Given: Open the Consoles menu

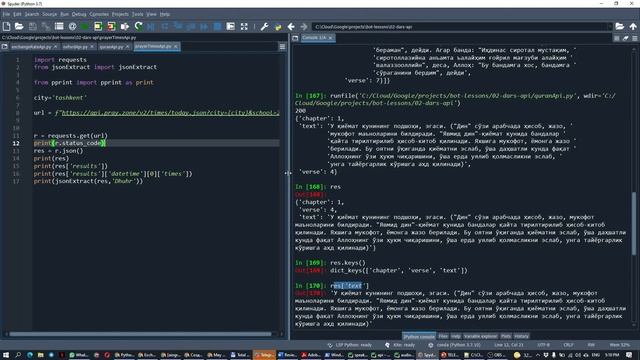Looking at the screenshot, I should point(99,14).
